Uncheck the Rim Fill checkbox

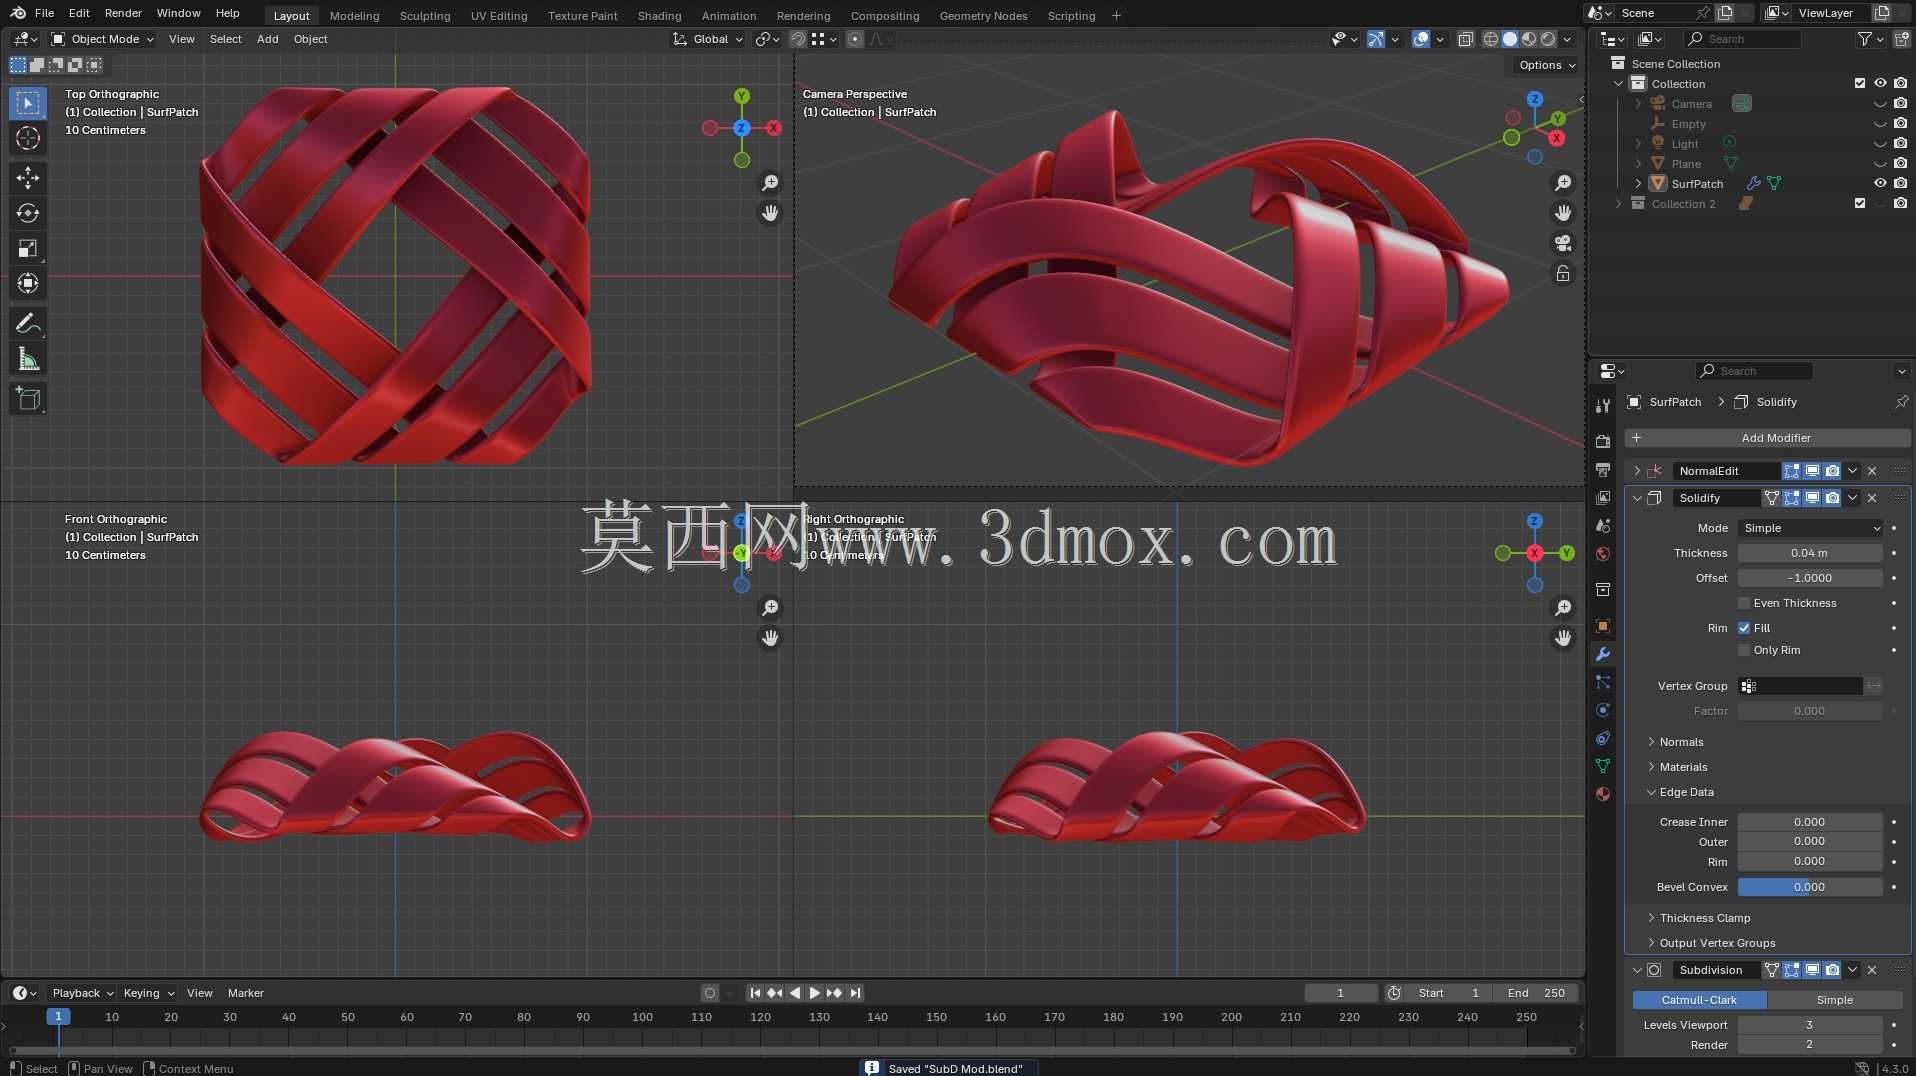point(1744,628)
